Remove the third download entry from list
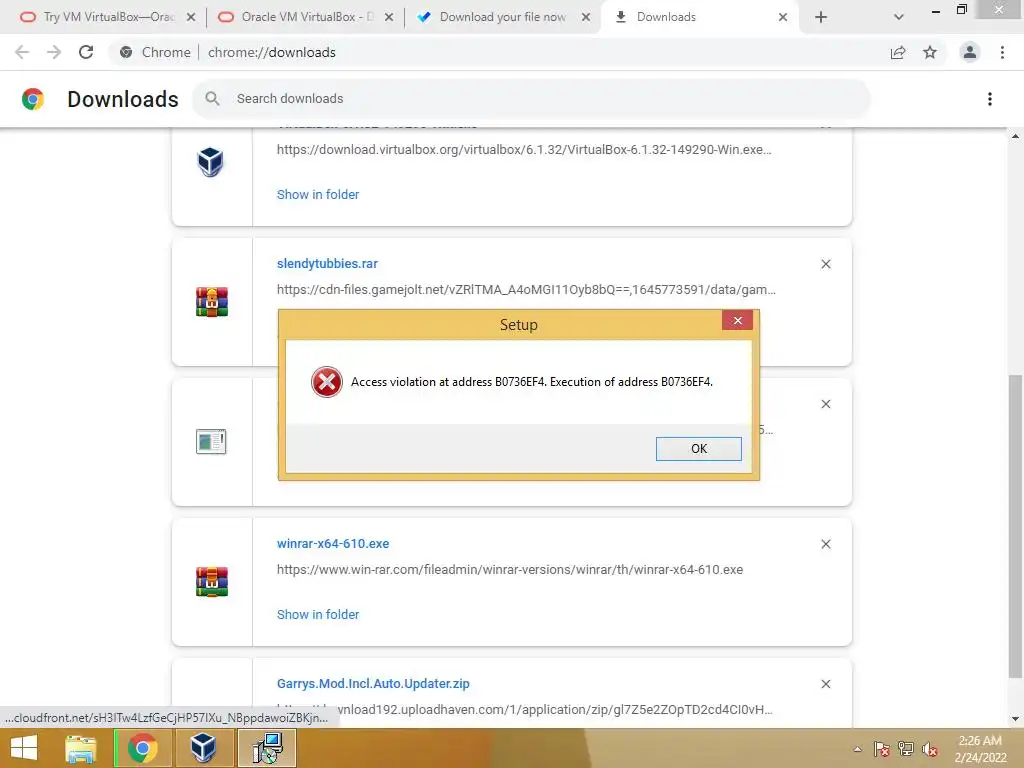This screenshot has width=1024, height=768. (x=825, y=404)
